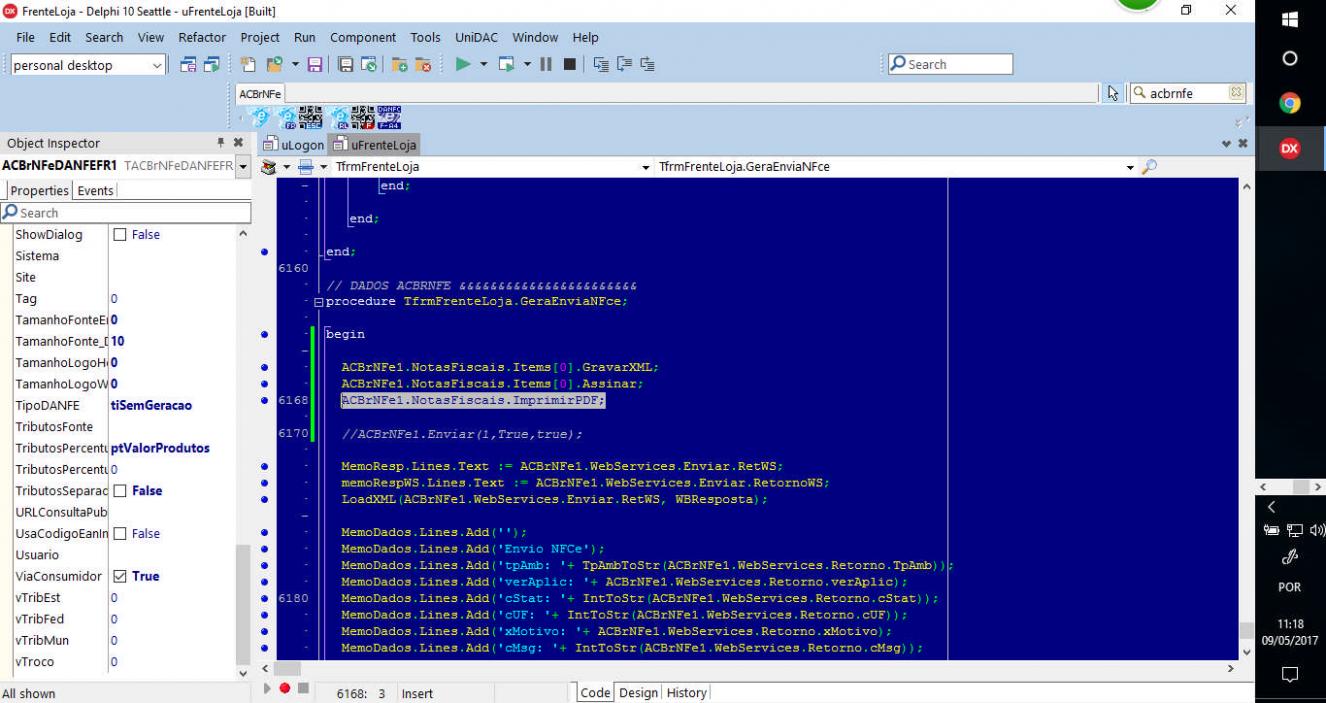Open the TfrmFrenteLoja class dropdown
This screenshot has width=1326, height=703.
pyautogui.click(x=646, y=167)
